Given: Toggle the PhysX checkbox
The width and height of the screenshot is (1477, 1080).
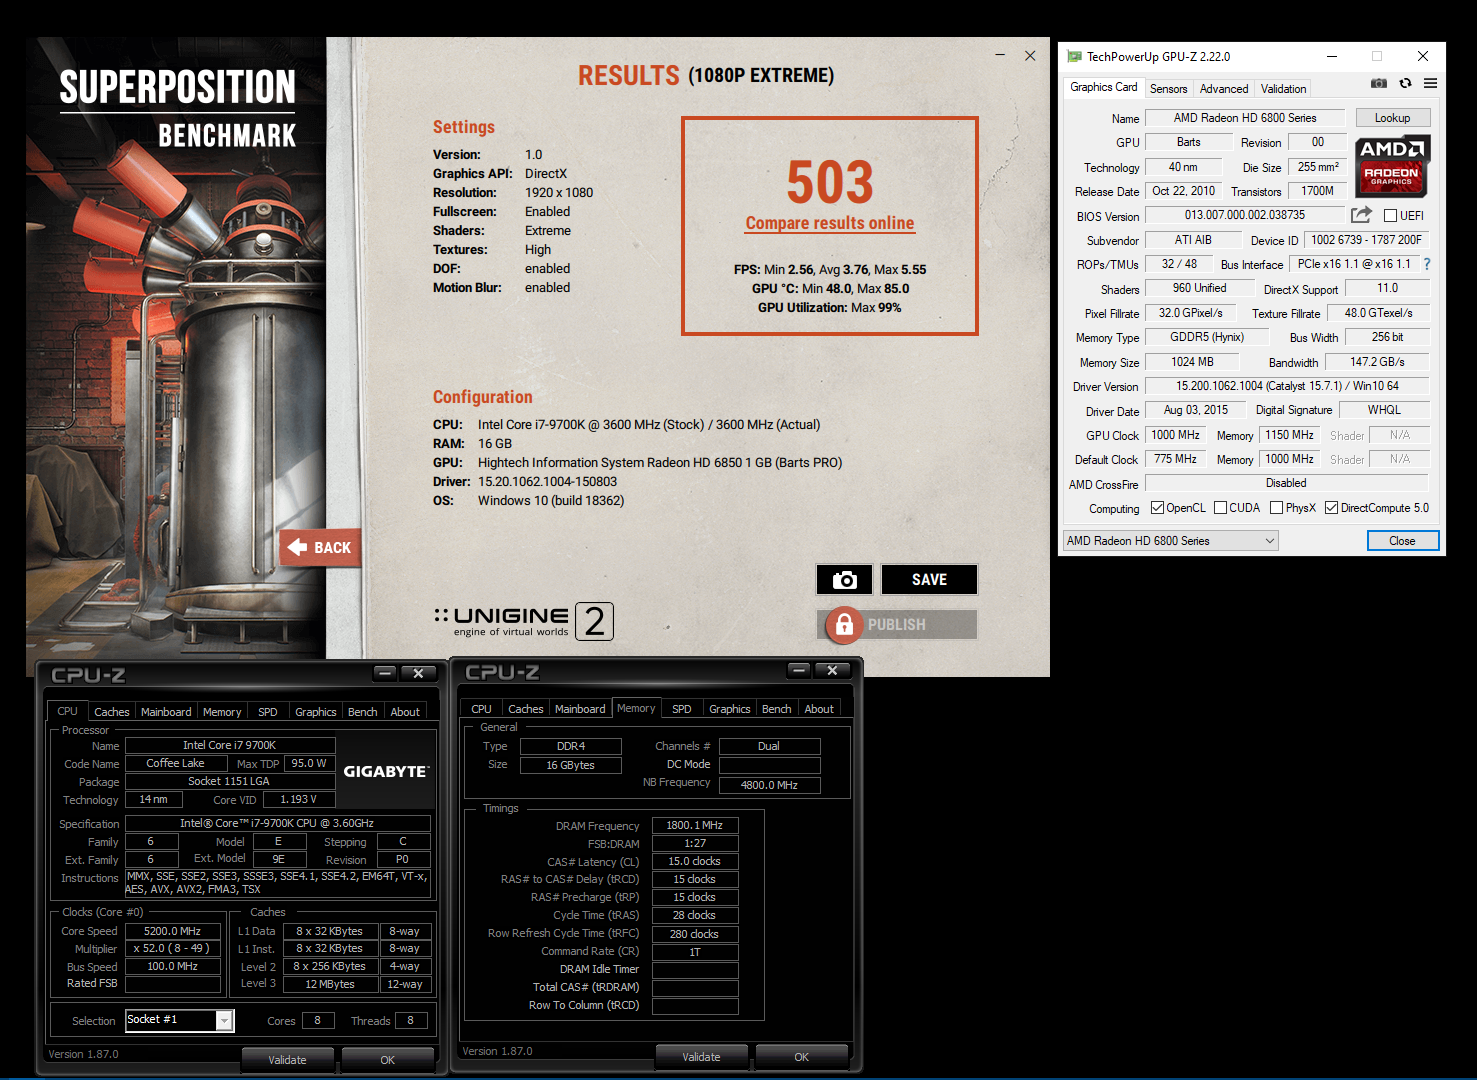Looking at the screenshot, I should (1276, 508).
